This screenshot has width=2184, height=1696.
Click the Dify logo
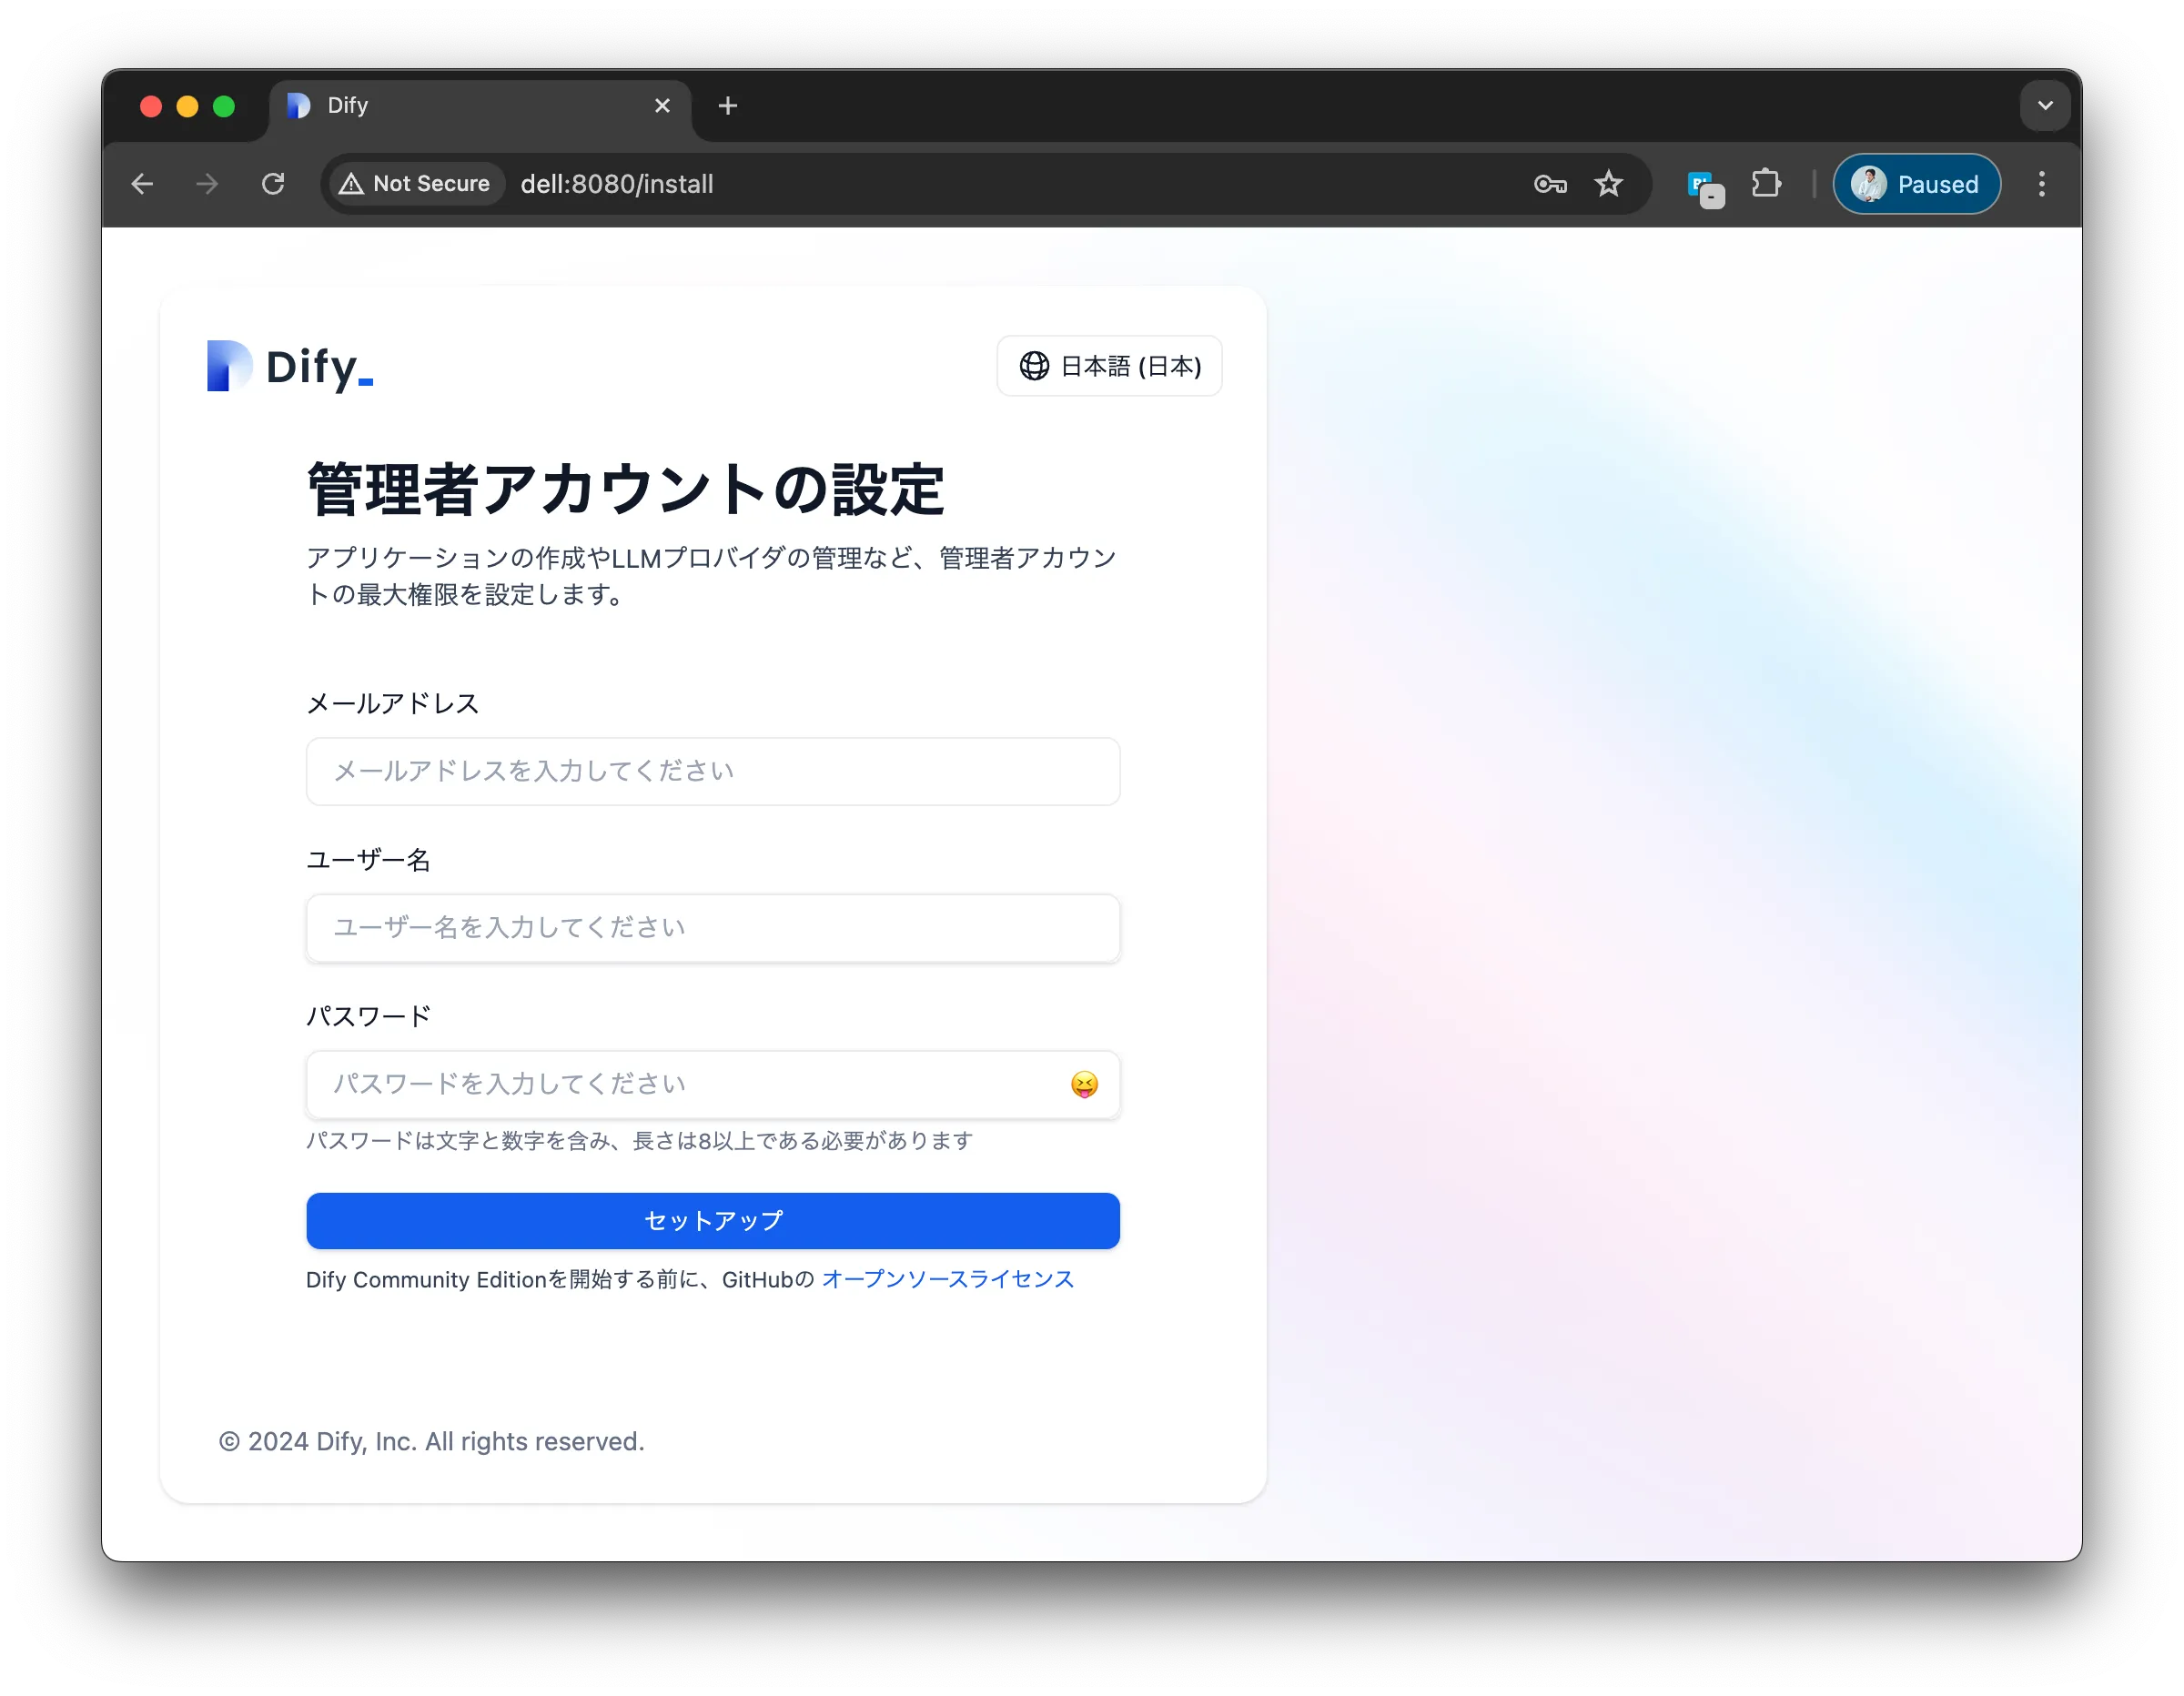(290, 367)
